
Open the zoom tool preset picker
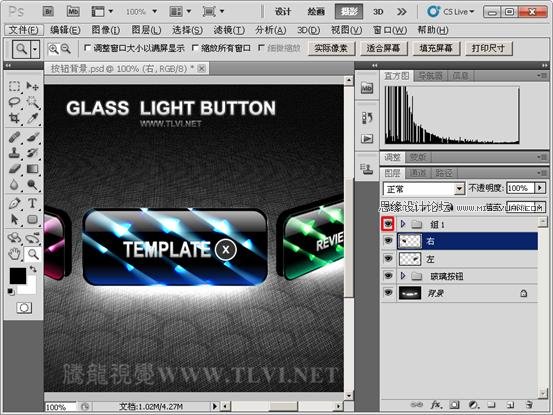35,49
